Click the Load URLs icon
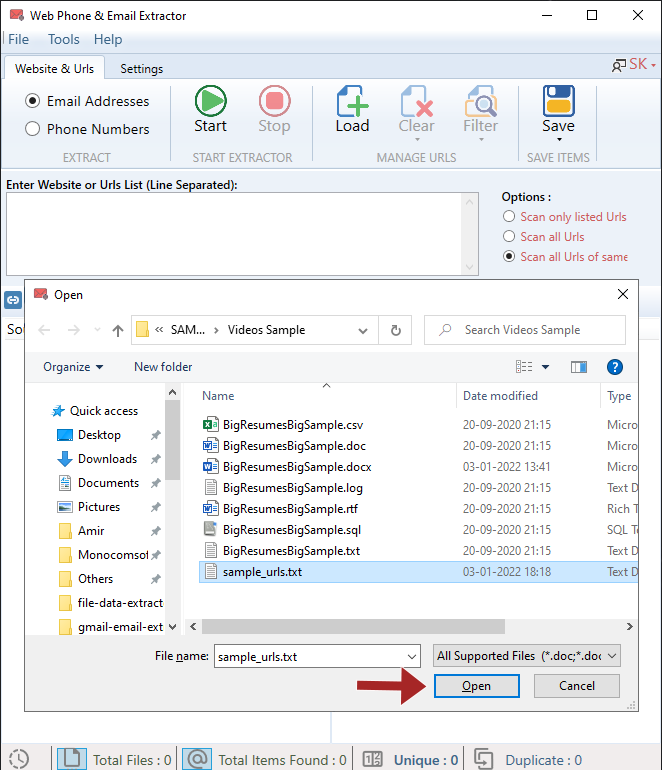 pyautogui.click(x=353, y=101)
